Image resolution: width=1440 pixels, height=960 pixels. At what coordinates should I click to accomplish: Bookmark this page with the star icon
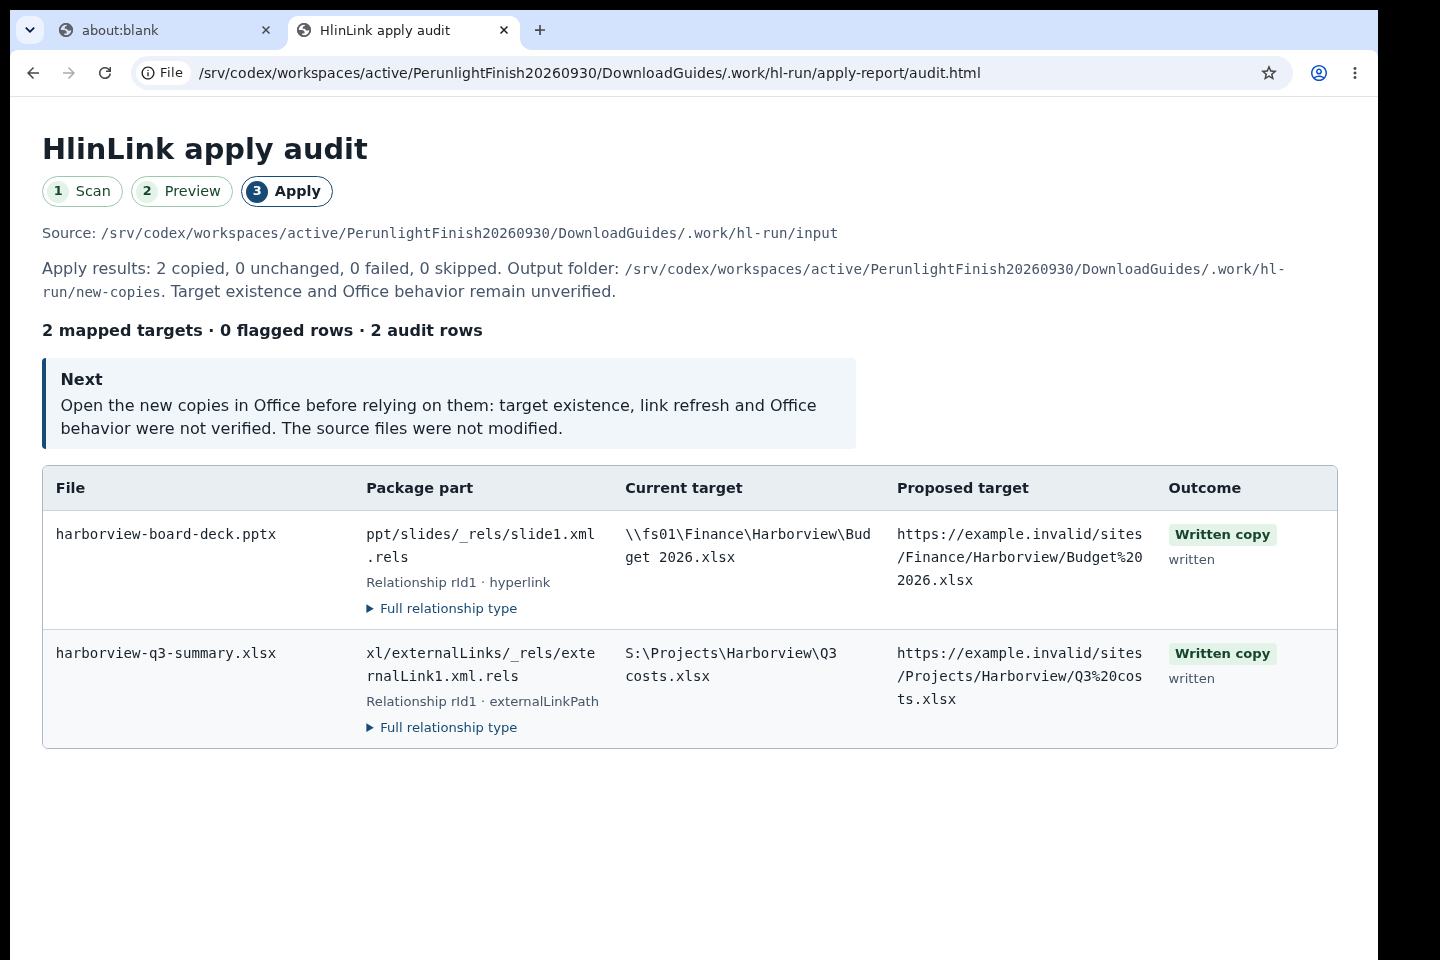(x=1269, y=73)
